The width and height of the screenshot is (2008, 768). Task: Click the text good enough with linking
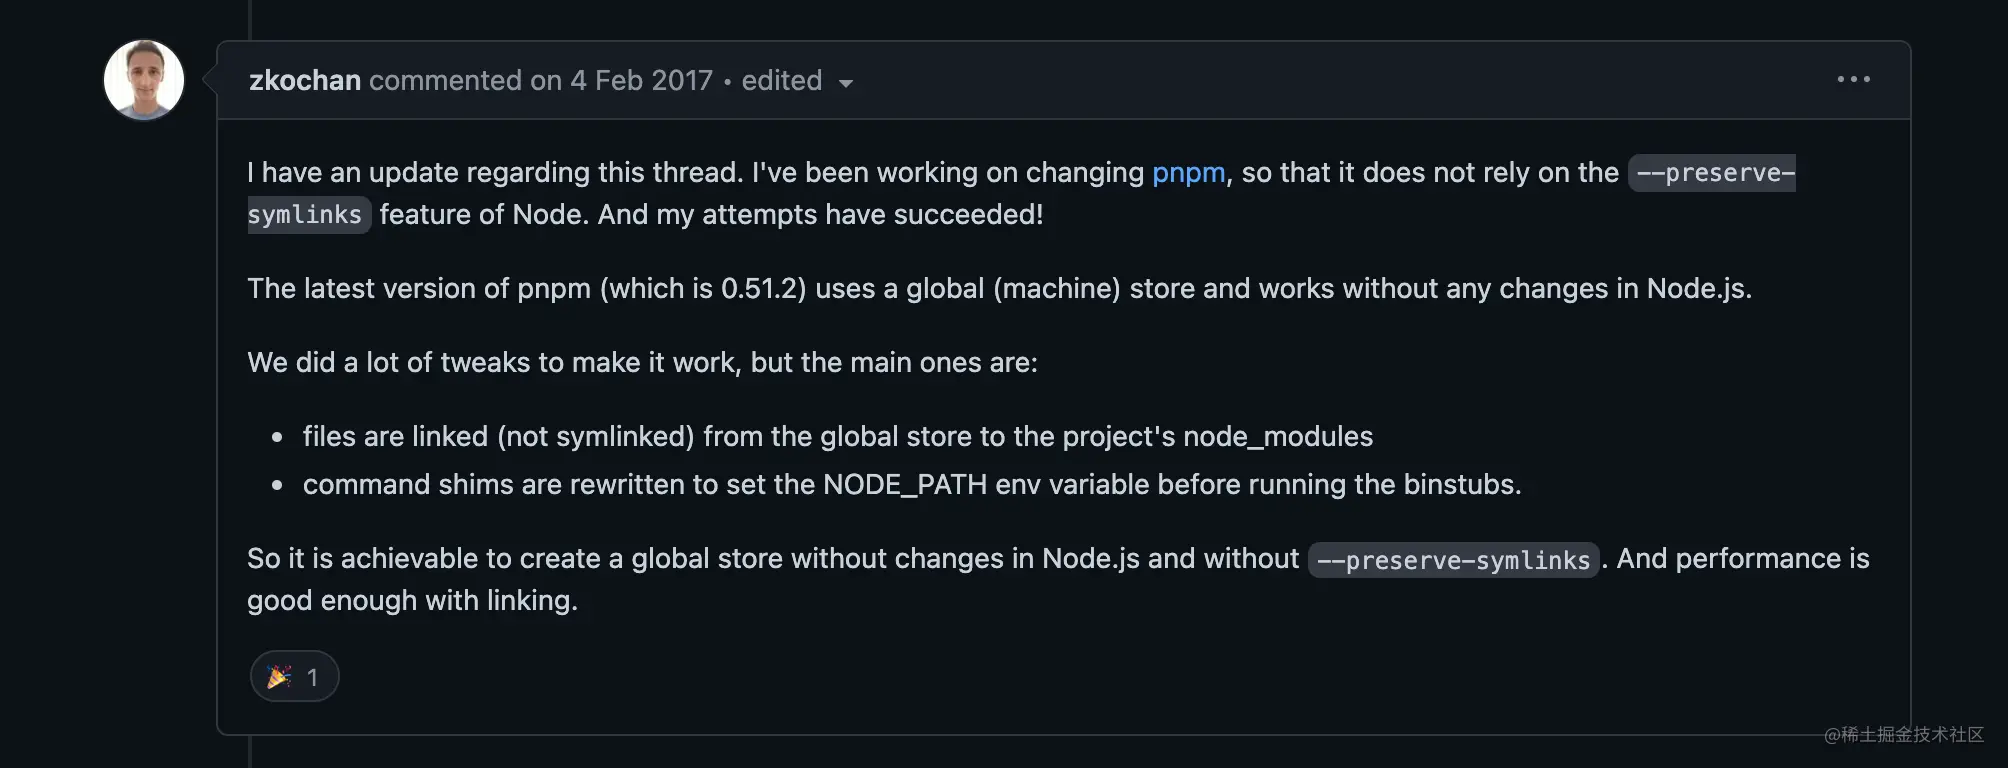coord(412,600)
